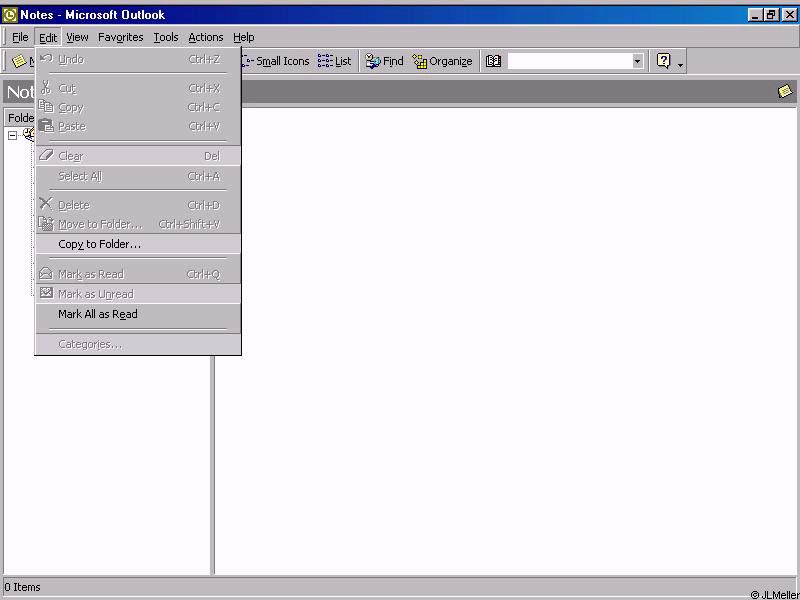The width and height of the screenshot is (800, 600).
Task: Click the Paste clipboard entry
Action: [x=138, y=126]
